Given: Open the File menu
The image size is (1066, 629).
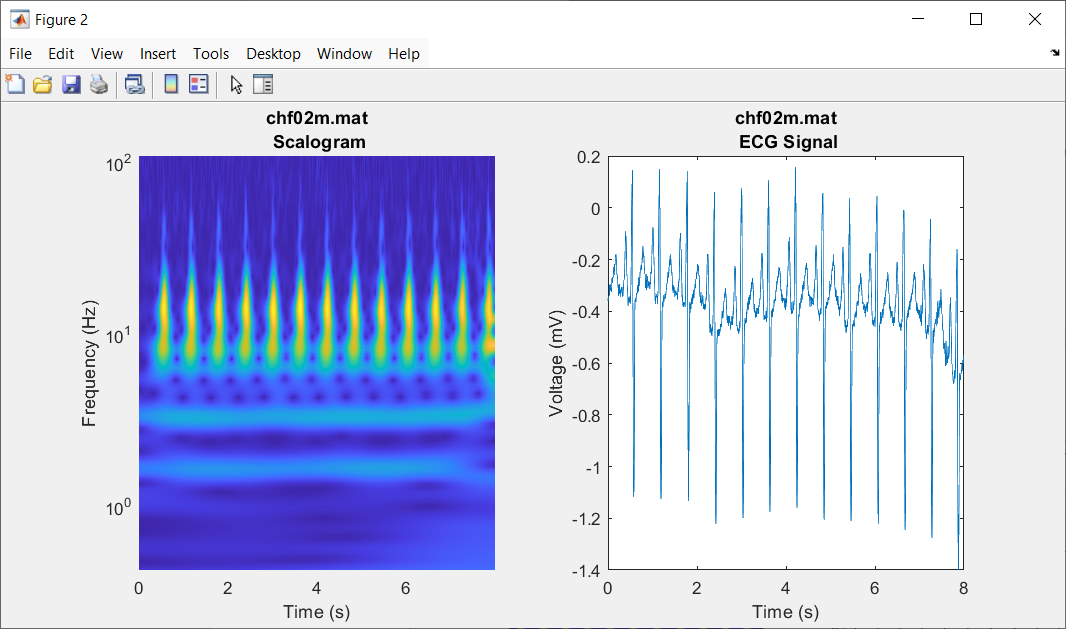Looking at the screenshot, I should point(20,54).
